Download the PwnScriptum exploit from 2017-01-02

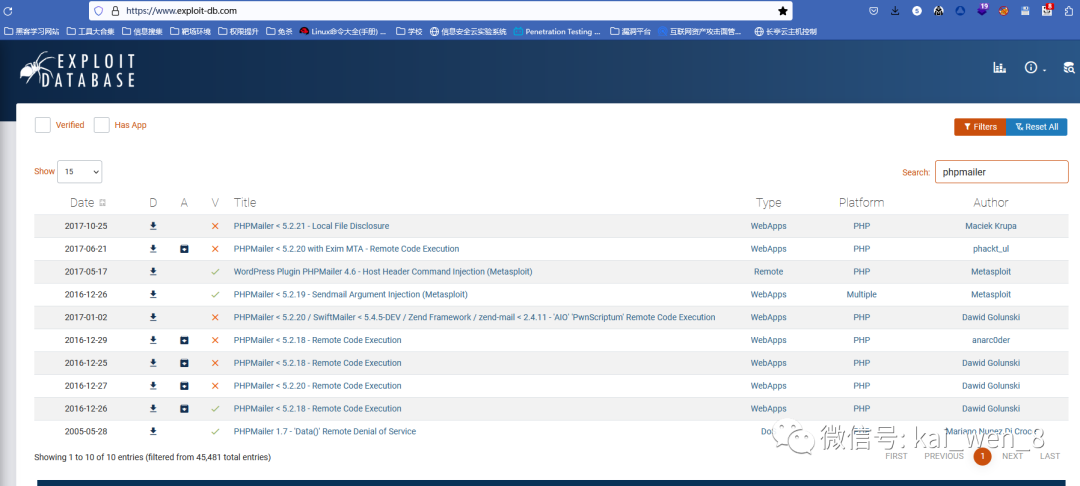click(153, 317)
